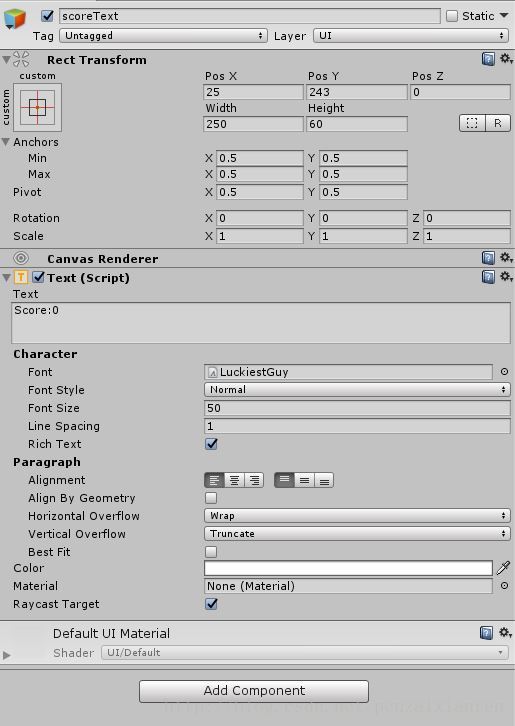The height and width of the screenshot is (726, 515).
Task: Toggle blueprint mode button
Action: pos(472,123)
